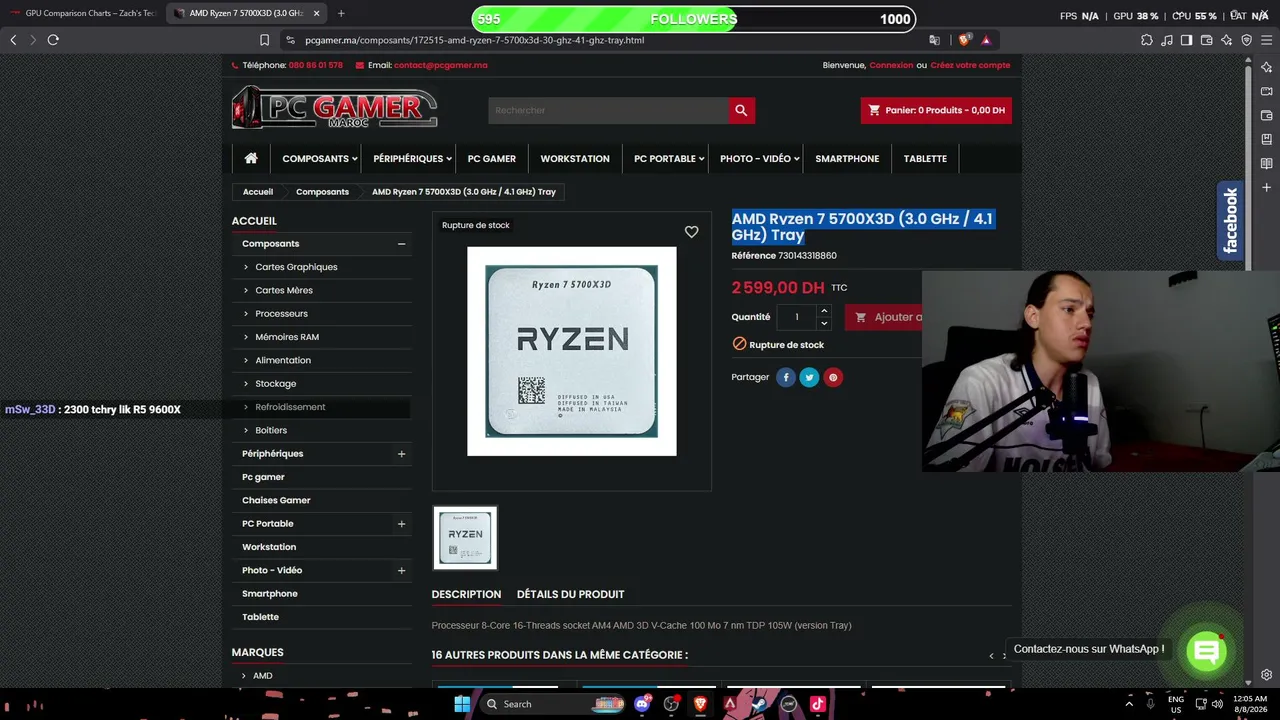Viewport: 1280px width, 720px height.
Task: Bookmark this page in the address bar
Action: pyautogui.click(x=264, y=40)
